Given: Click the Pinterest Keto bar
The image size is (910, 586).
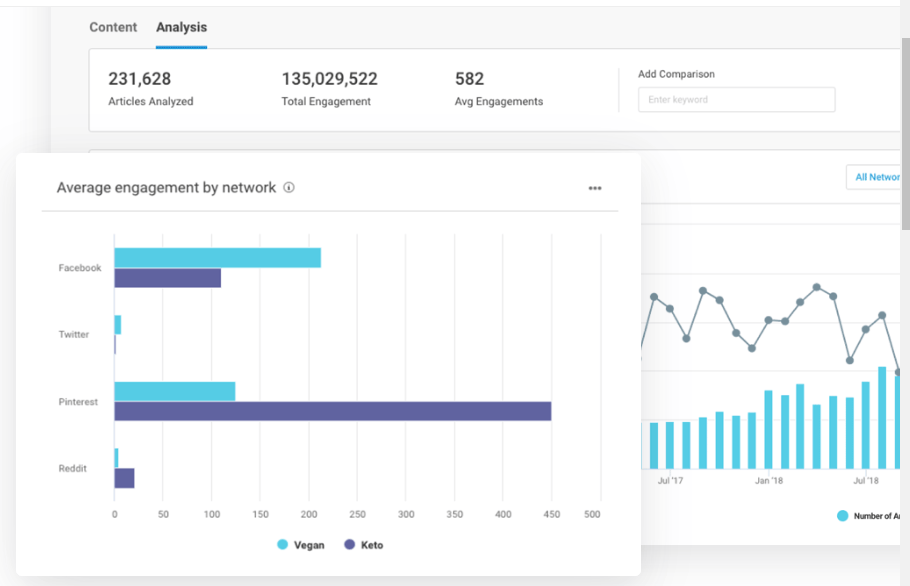Looking at the screenshot, I should (332, 411).
